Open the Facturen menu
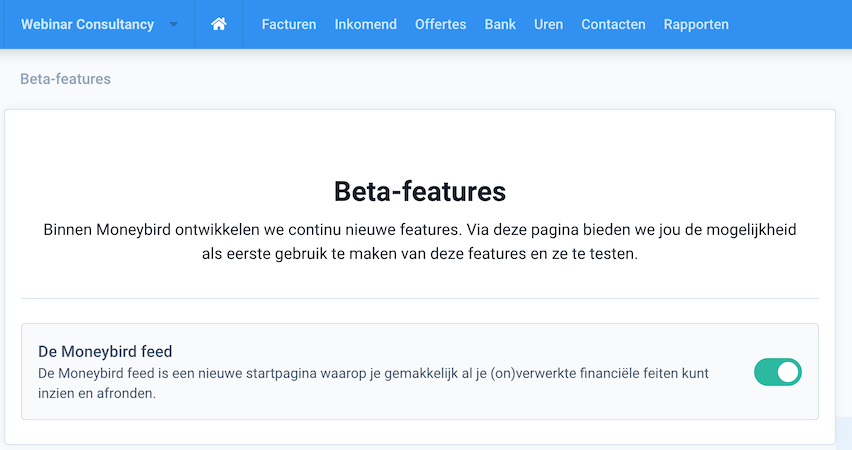The image size is (852, 450). point(289,24)
